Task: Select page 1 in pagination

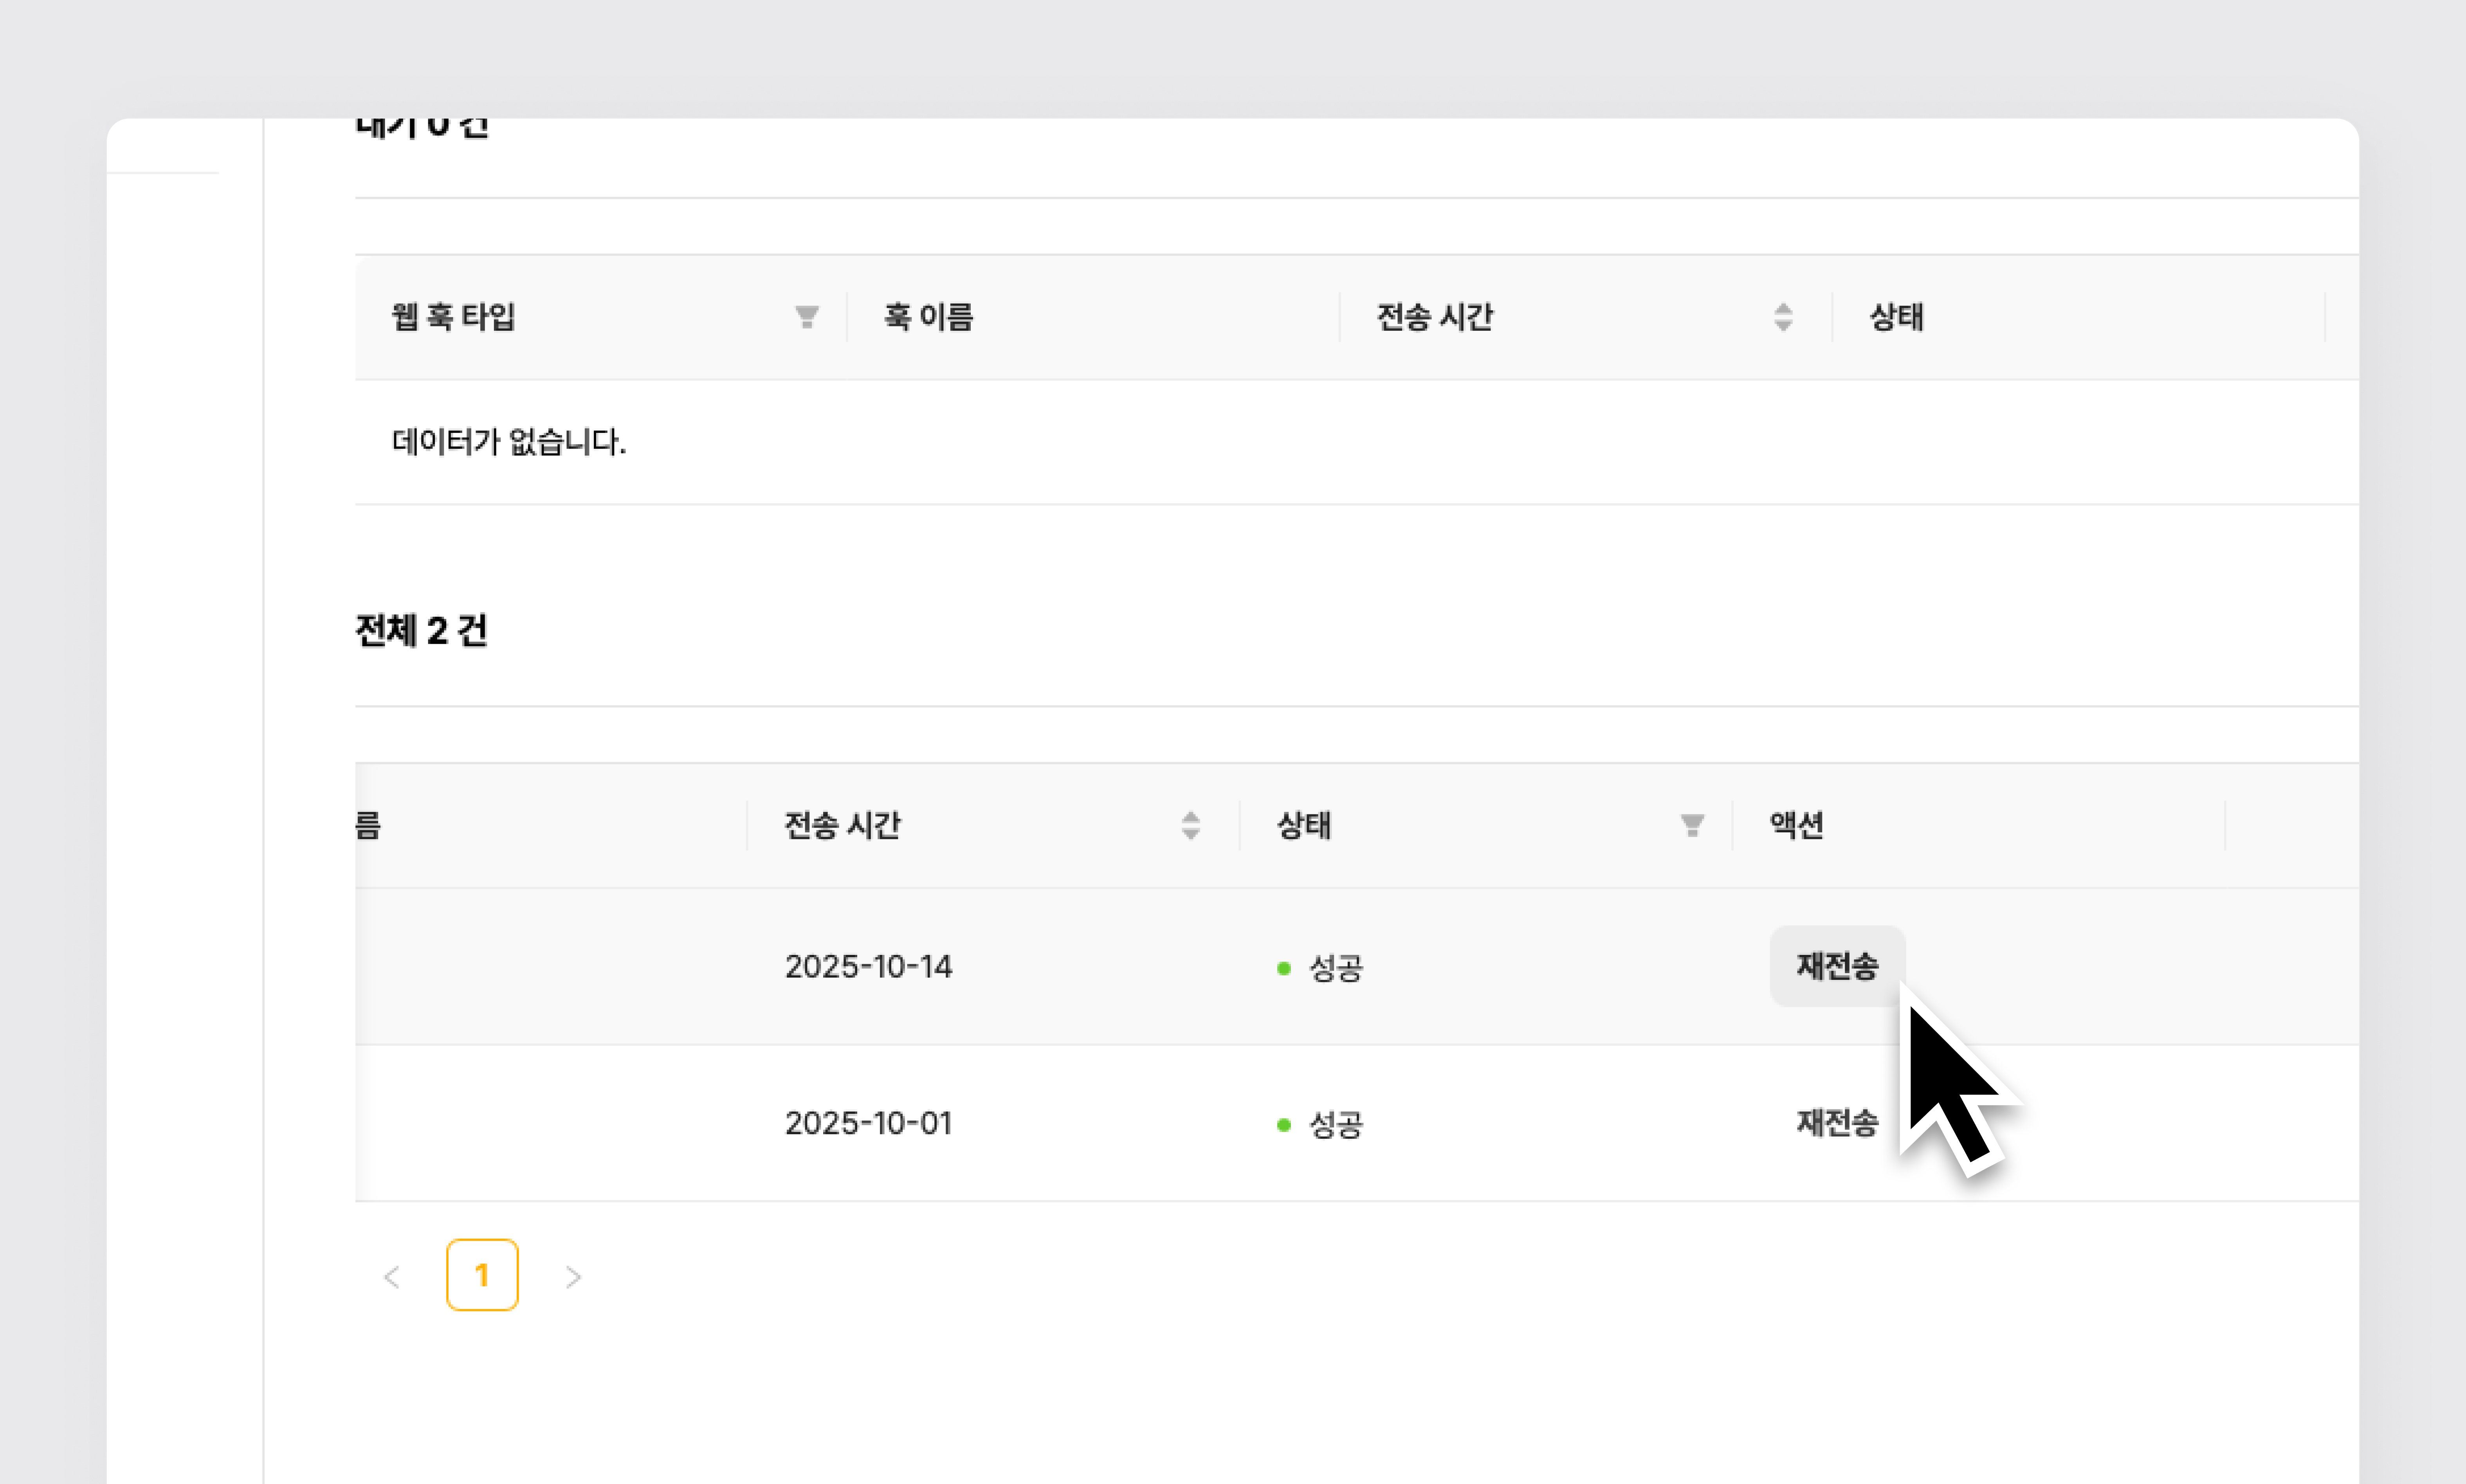Action: pos(482,1275)
